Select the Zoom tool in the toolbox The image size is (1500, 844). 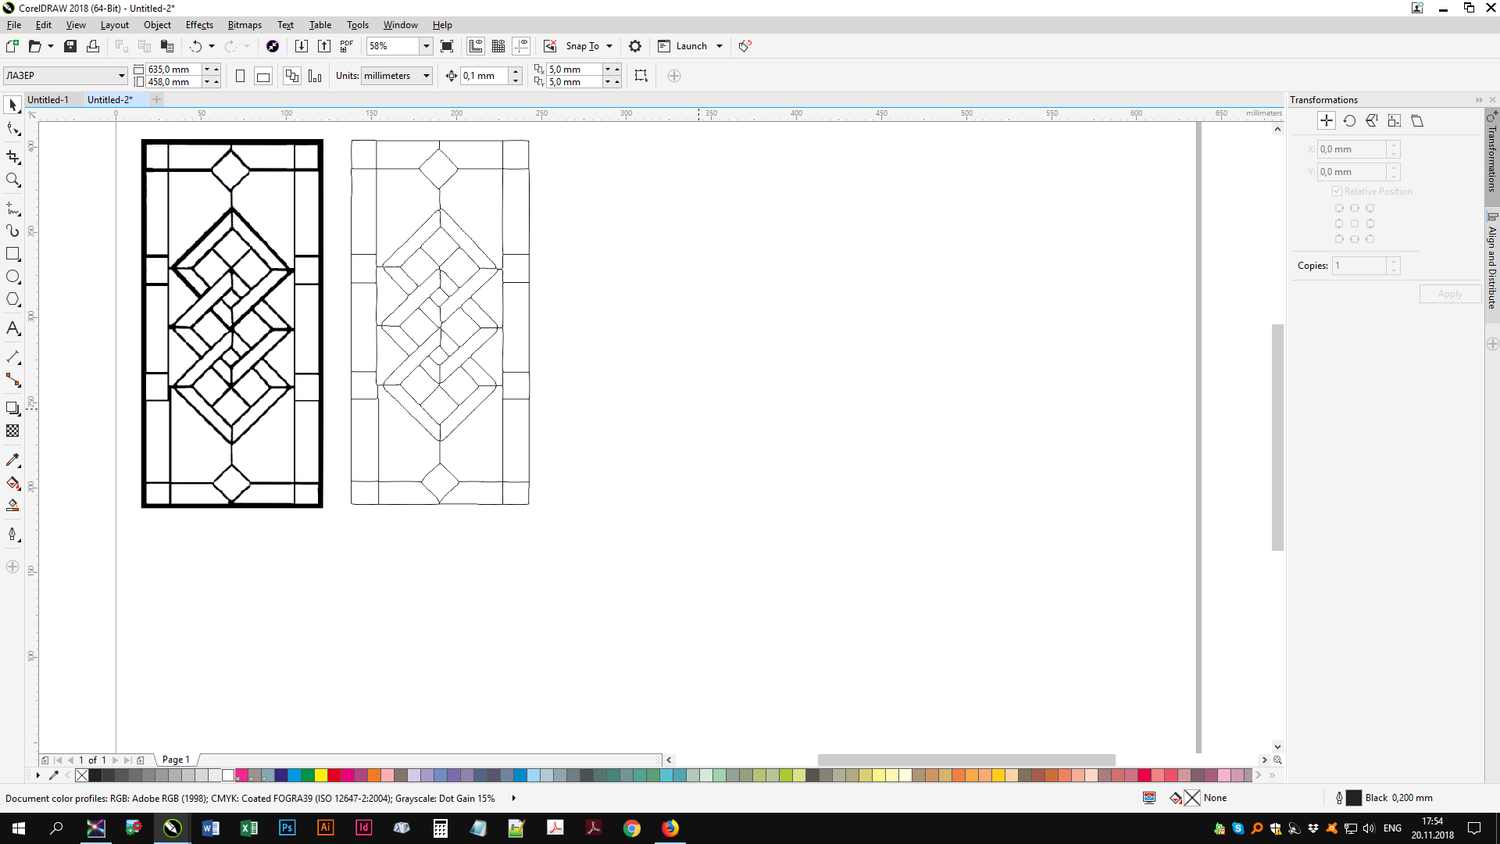[x=13, y=181]
